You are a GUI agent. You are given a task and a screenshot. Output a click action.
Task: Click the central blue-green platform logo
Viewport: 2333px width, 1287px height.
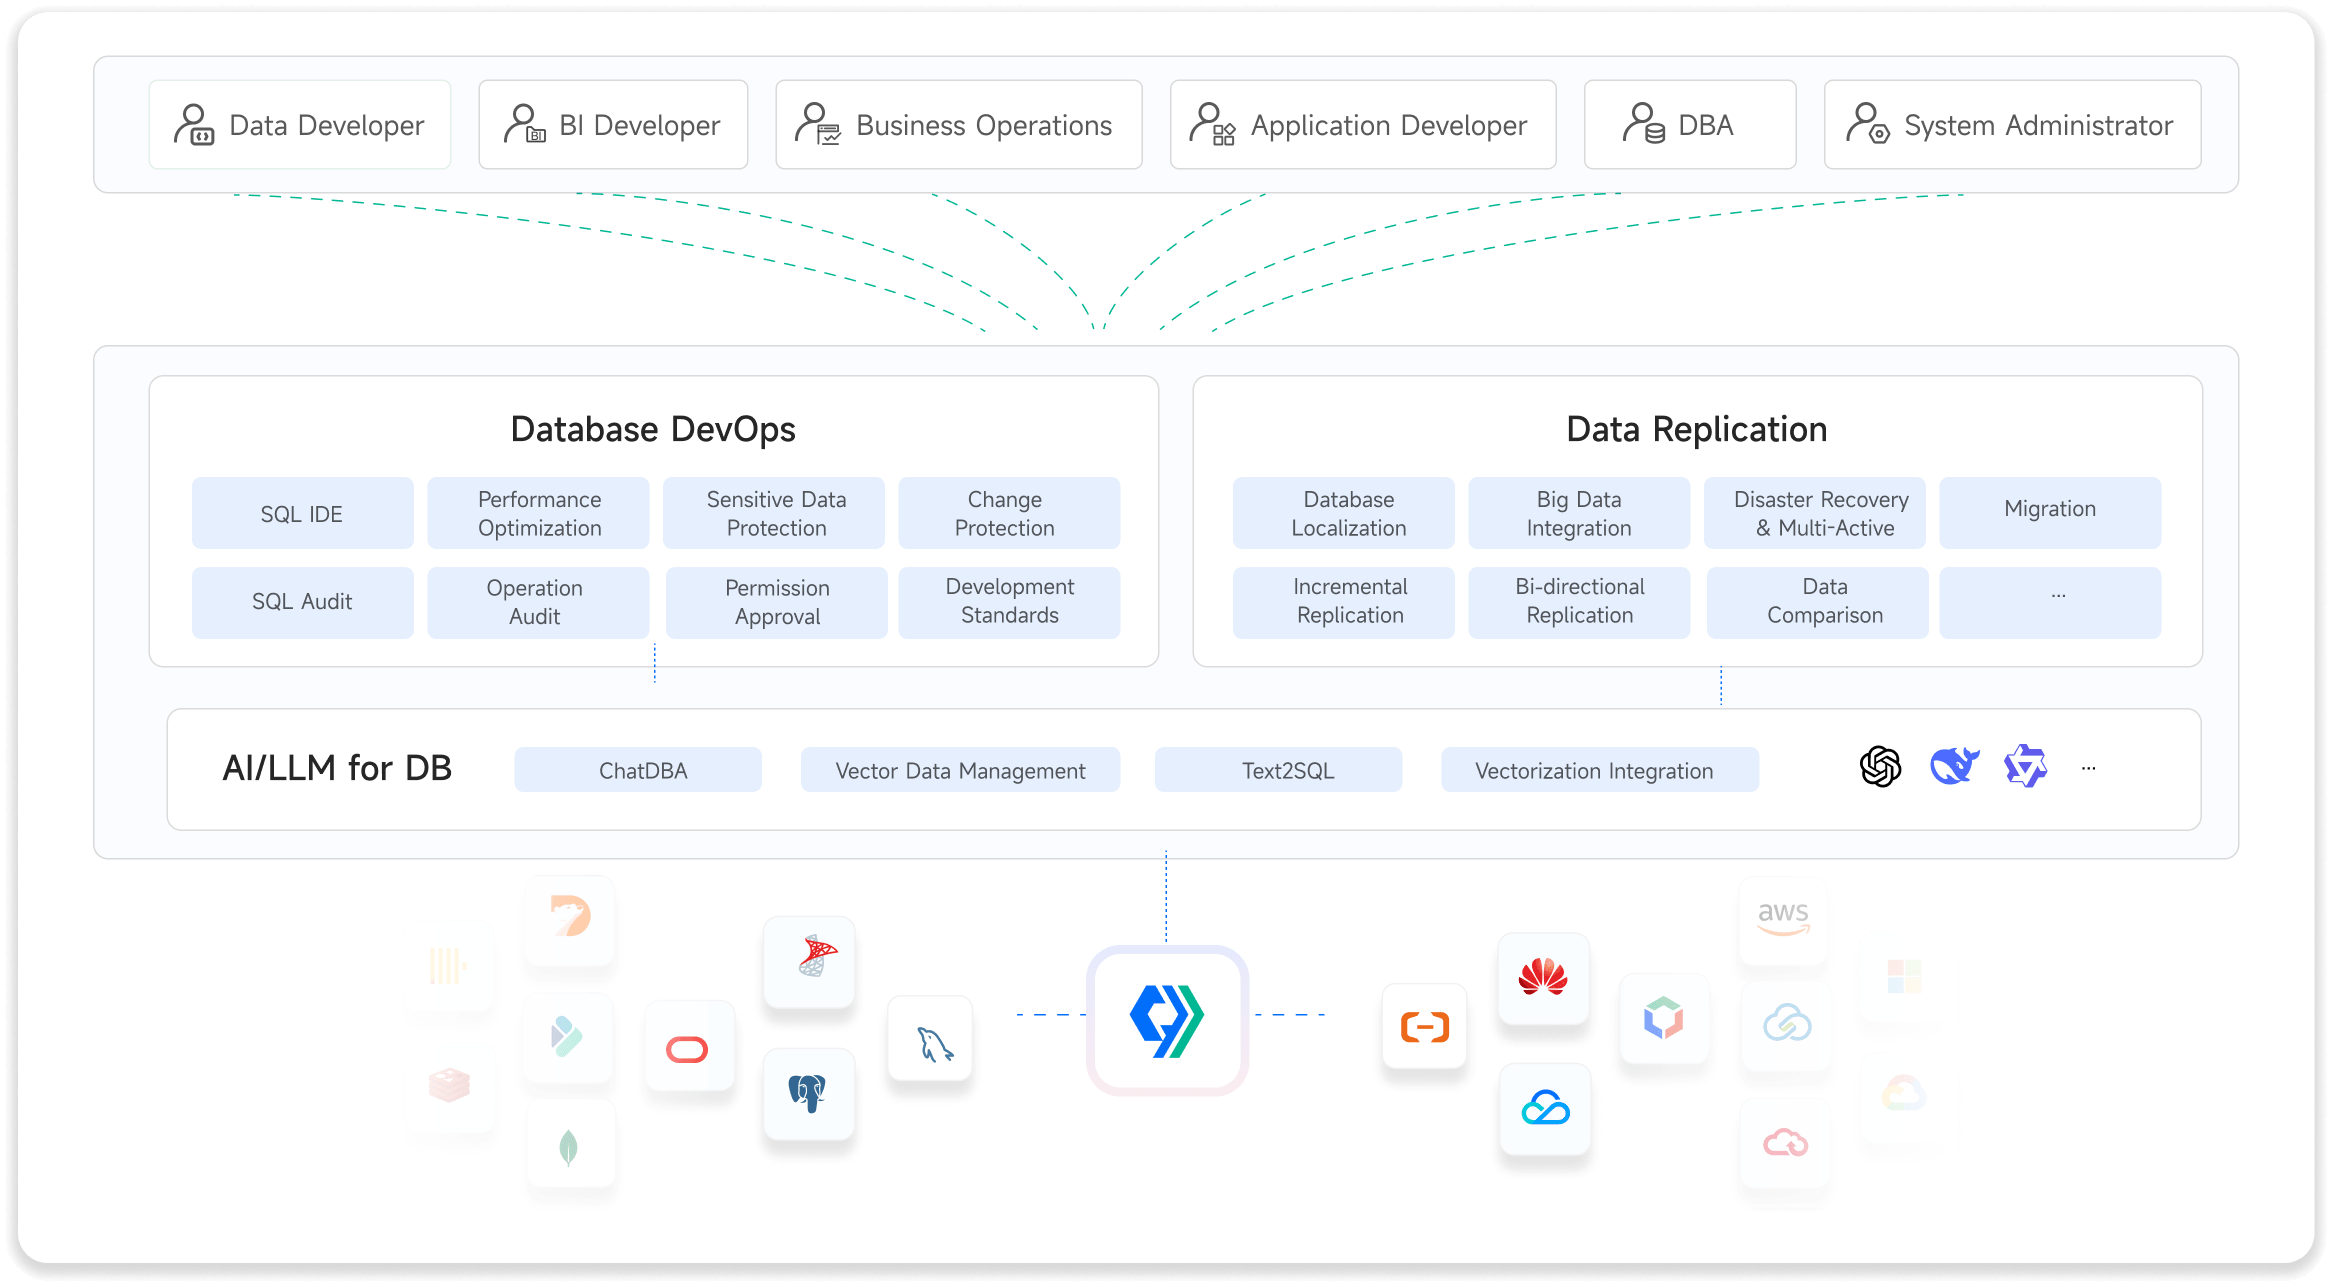(x=1166, y=1021)
